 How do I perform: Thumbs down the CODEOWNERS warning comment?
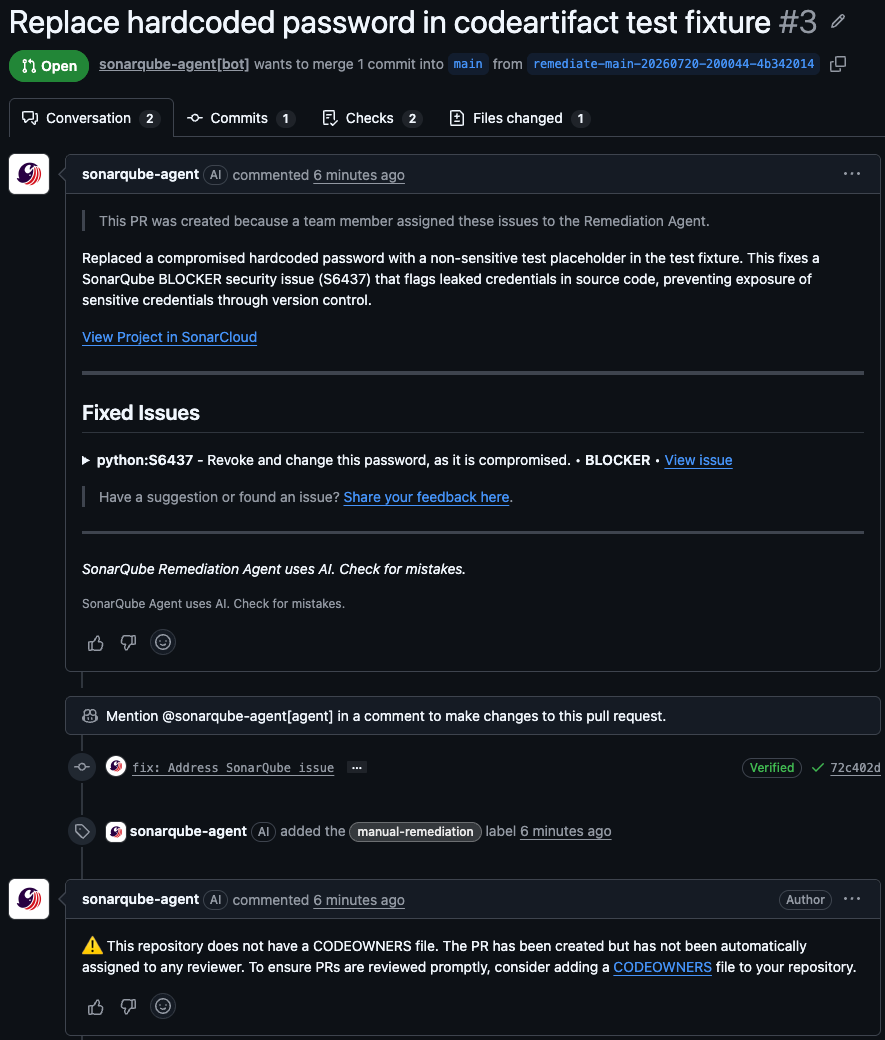point(128,1006)
